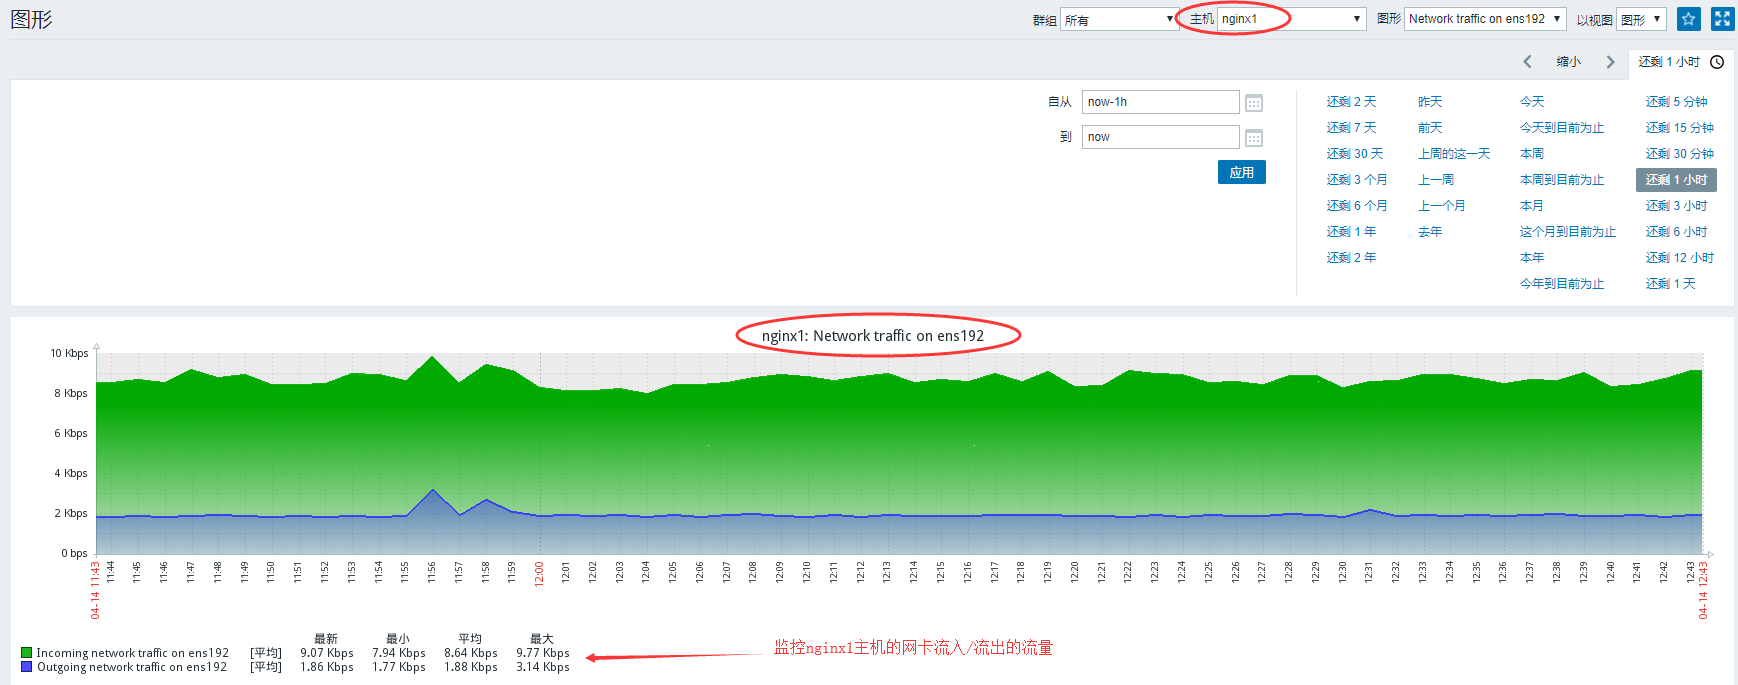The height and width of the screenshot is (685, 1738).
Task: Click the green Incoming traffic legend swatch
Action: 27,653
